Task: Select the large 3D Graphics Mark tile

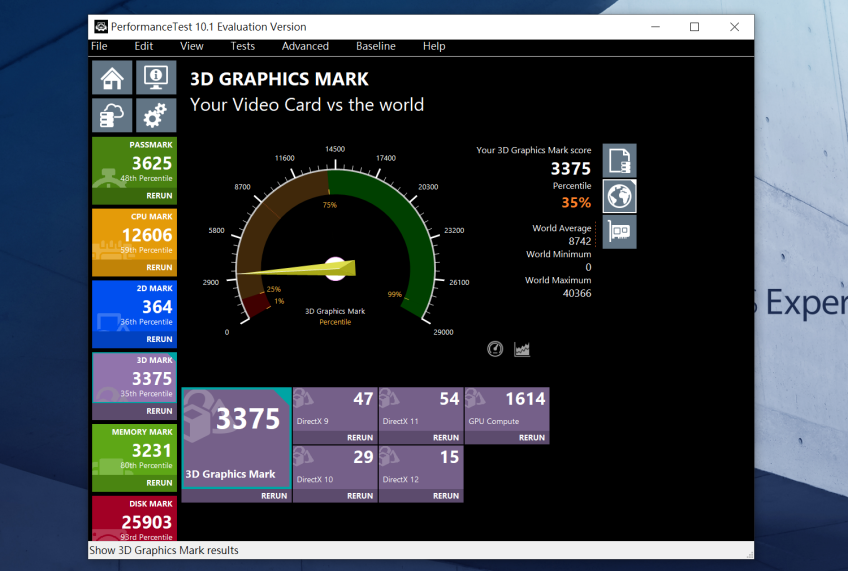Action: [236, 438]
